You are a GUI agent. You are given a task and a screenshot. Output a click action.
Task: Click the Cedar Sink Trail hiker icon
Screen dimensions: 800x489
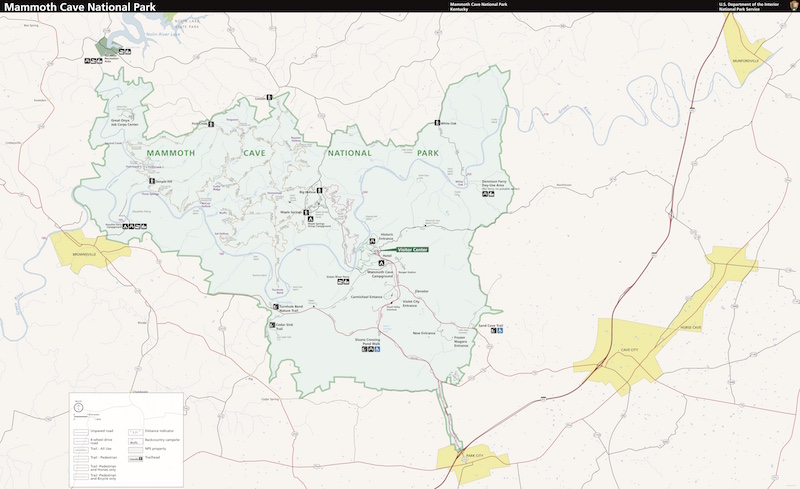click(x=272, y=325)
